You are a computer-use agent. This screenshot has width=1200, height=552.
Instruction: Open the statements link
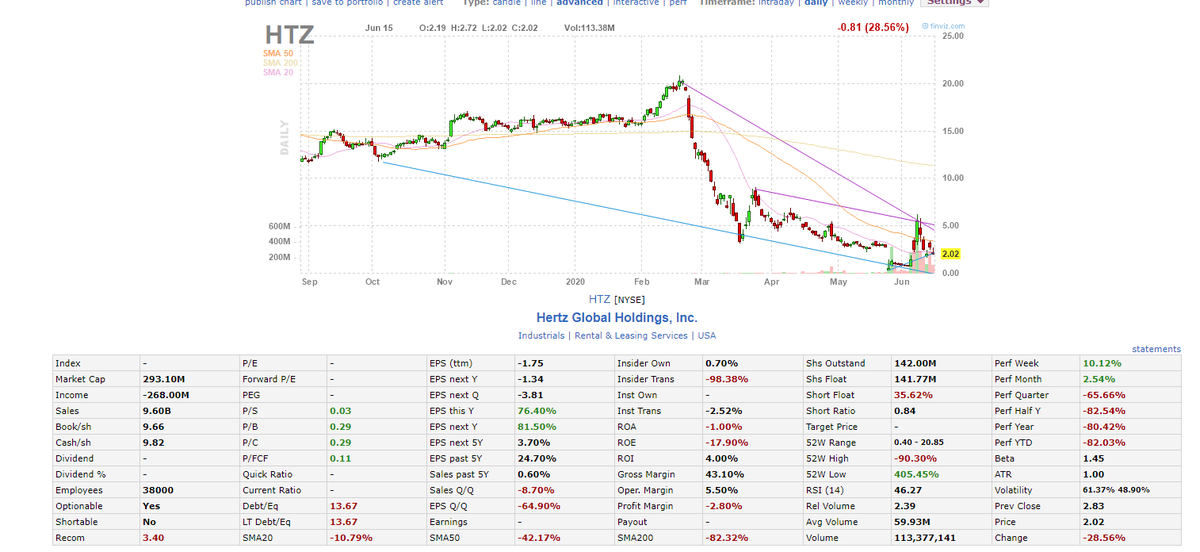point(1156,349)
